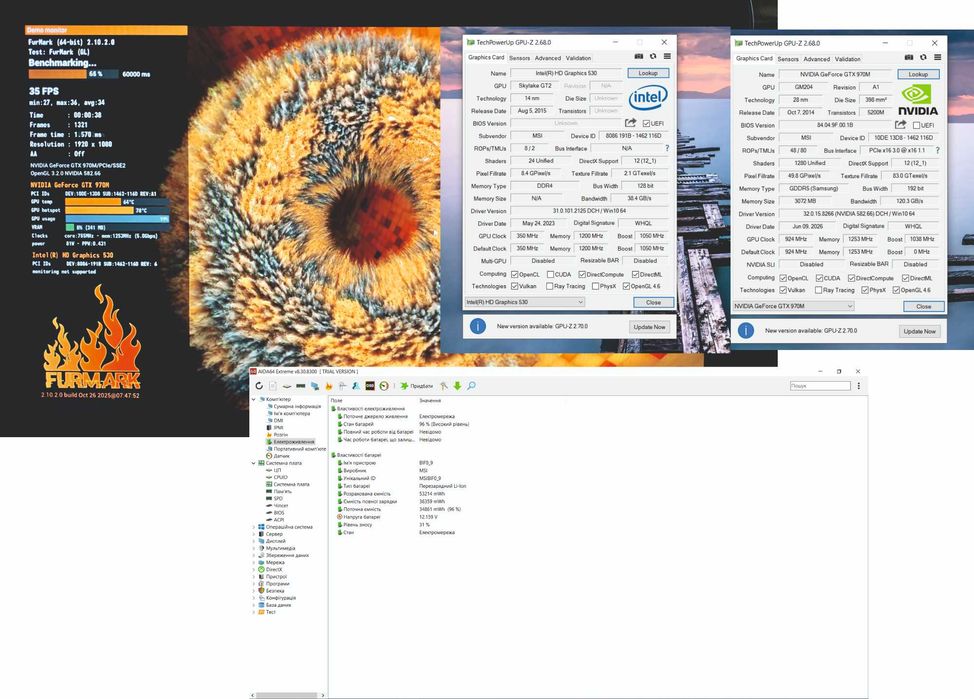Image resolution: width=974 pixels, height=699 pixels.
Task: Select Електроживлення item in AIDA64 tree
Action: coord(294,442)
